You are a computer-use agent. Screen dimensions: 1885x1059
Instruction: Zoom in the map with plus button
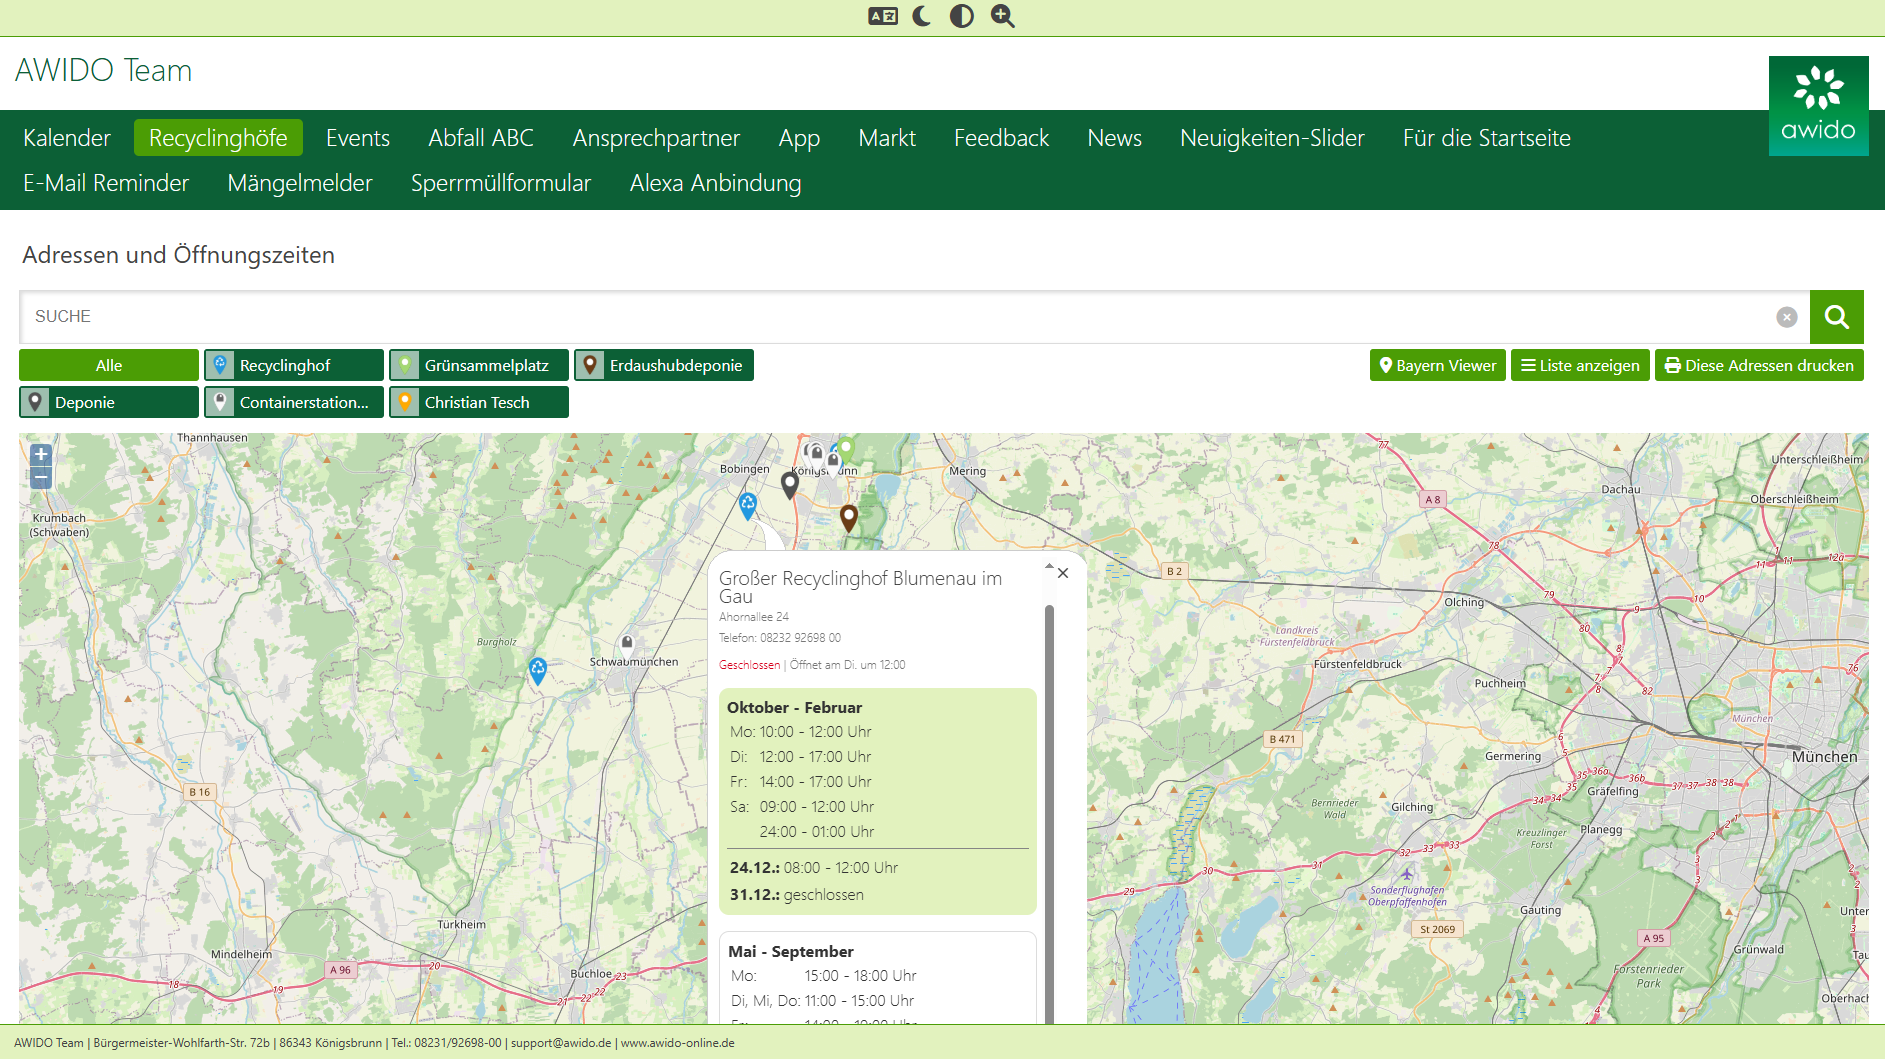point(41,454)
